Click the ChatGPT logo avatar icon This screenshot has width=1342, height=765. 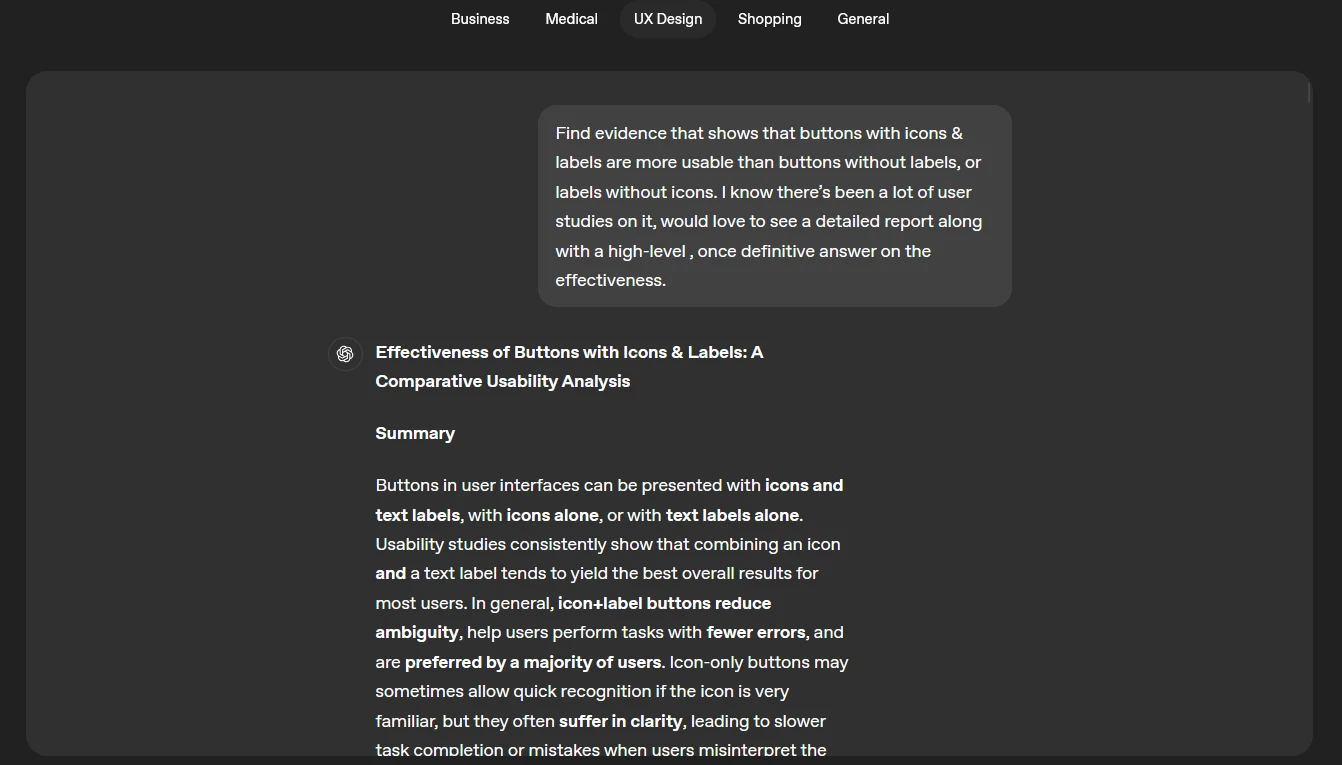click(345, 354)
